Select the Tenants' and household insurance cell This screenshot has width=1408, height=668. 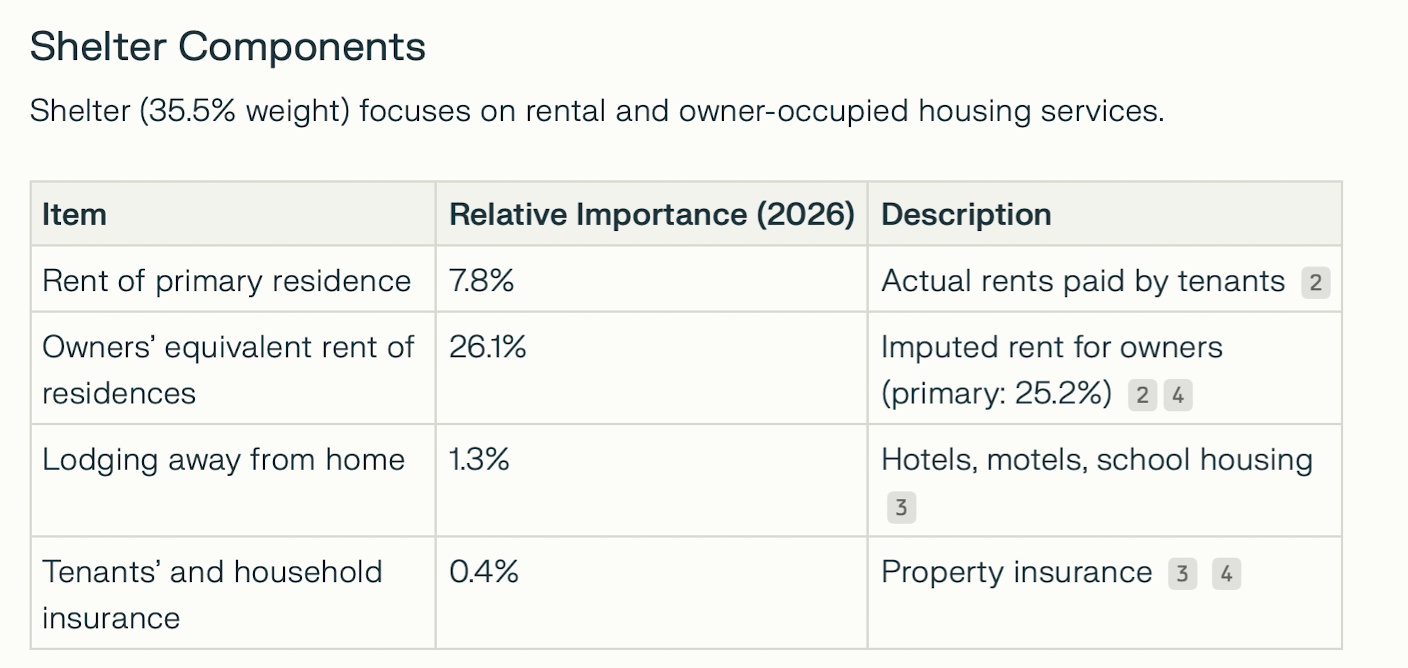tap(212, 594)
